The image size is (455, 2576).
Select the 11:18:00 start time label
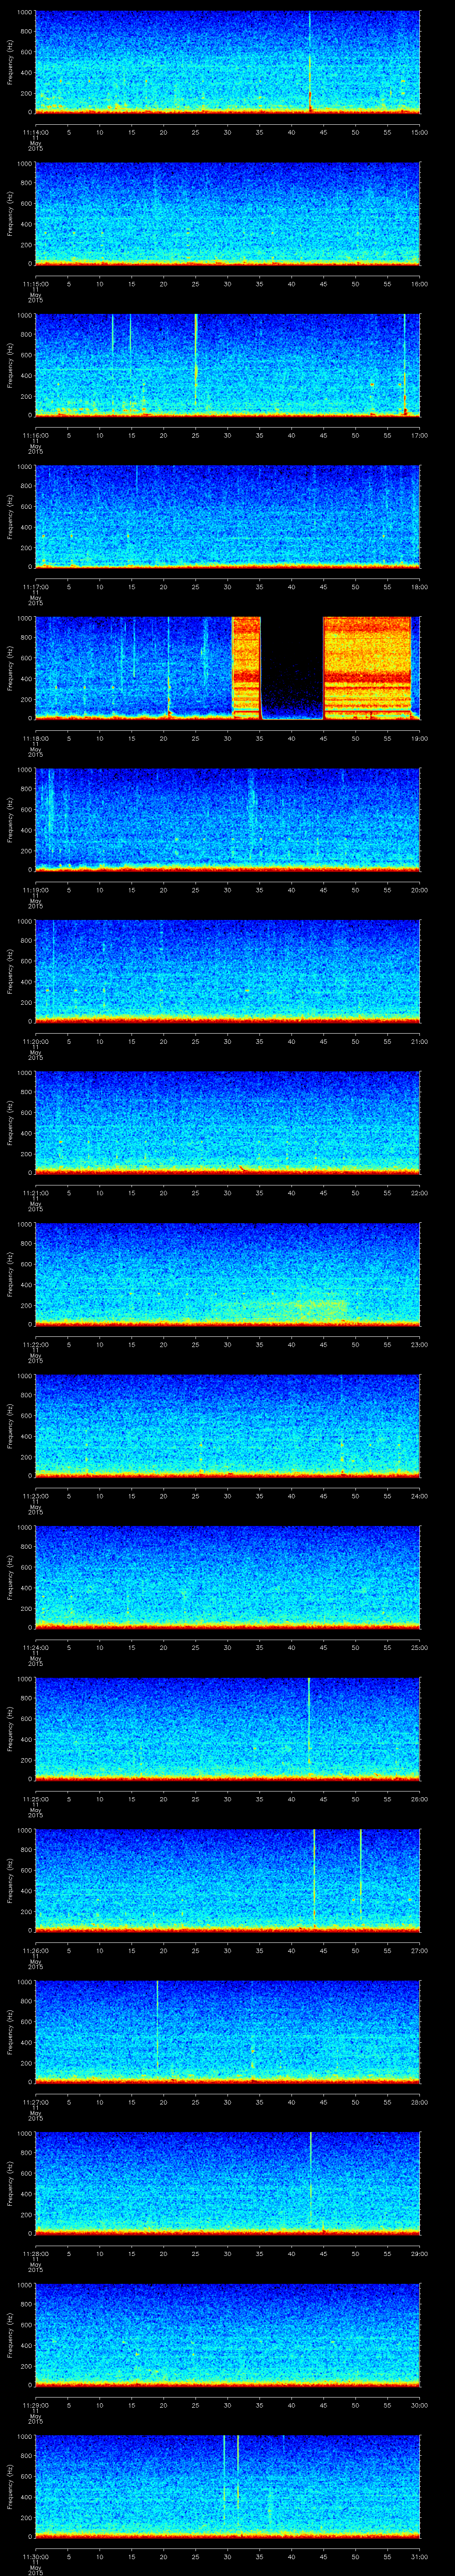35,738
